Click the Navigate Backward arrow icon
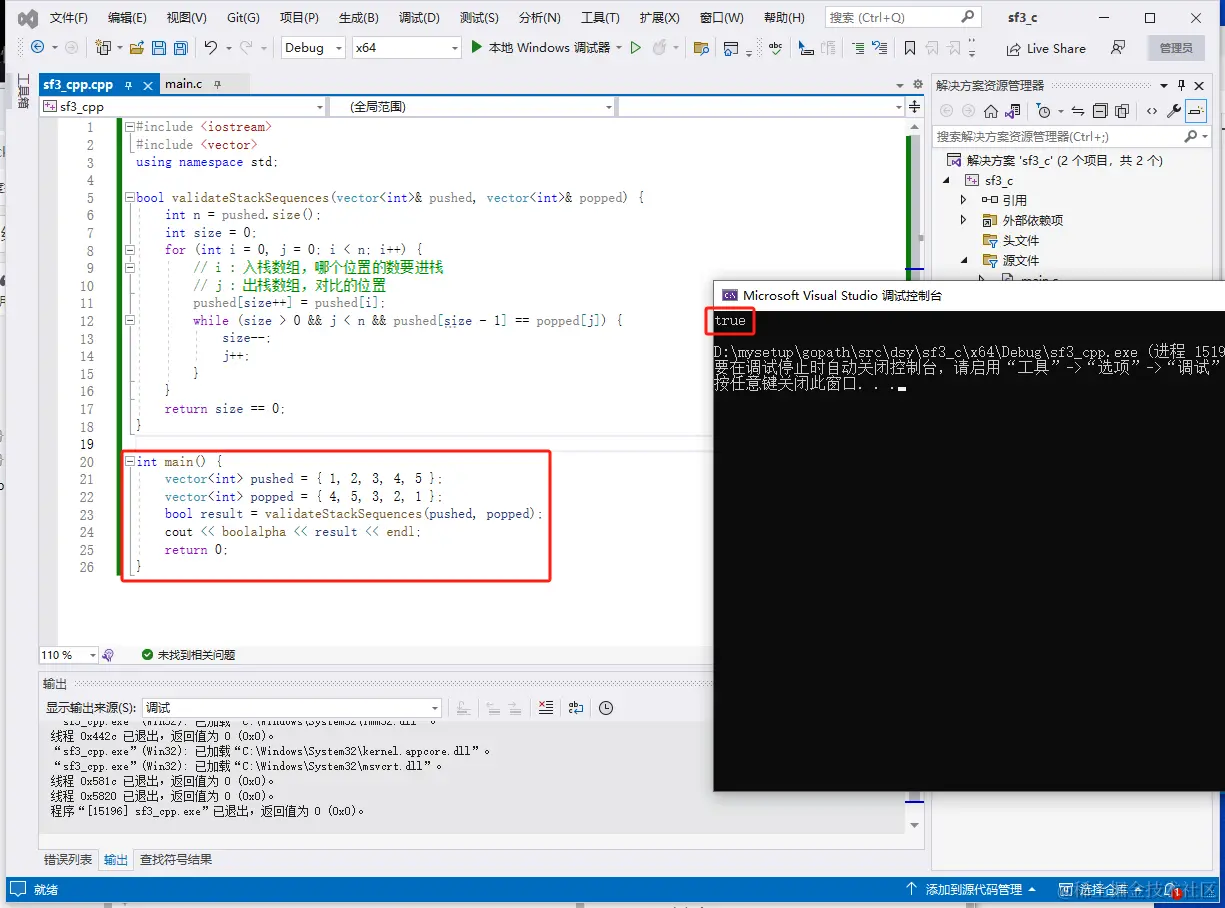Screen dimensions: 1225x908 tap(38, 47)
